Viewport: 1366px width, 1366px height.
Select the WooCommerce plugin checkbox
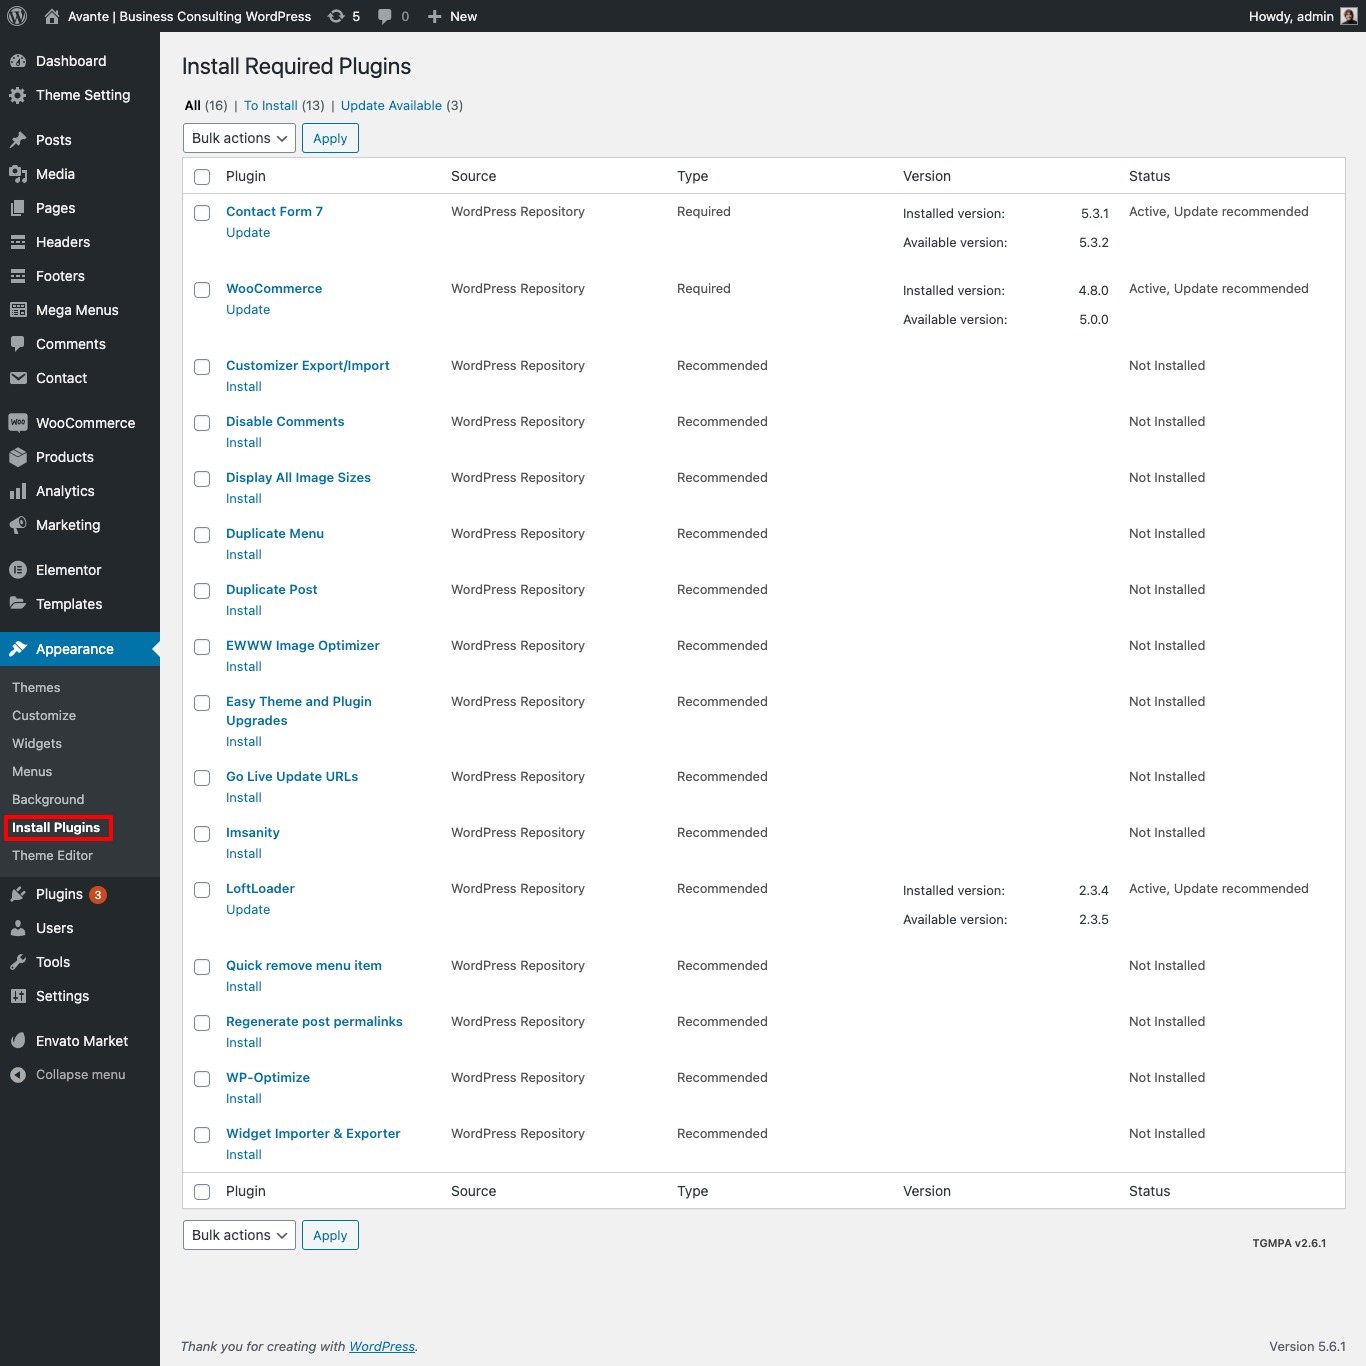(202, 289)
